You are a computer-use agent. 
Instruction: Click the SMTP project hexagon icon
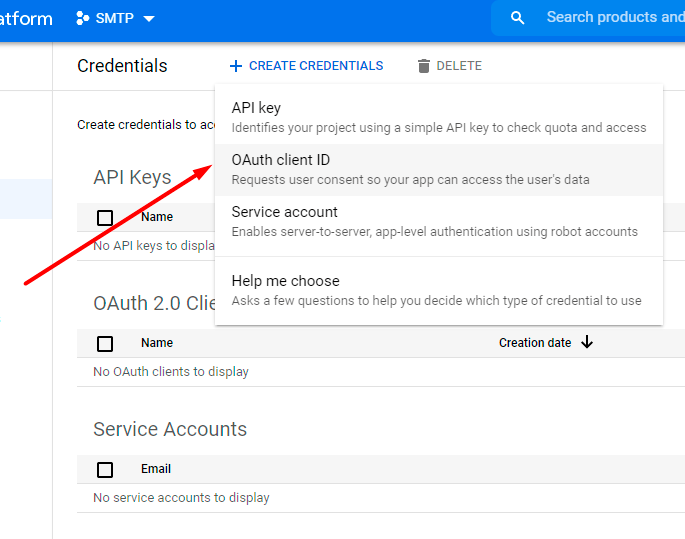click(83, 18)
